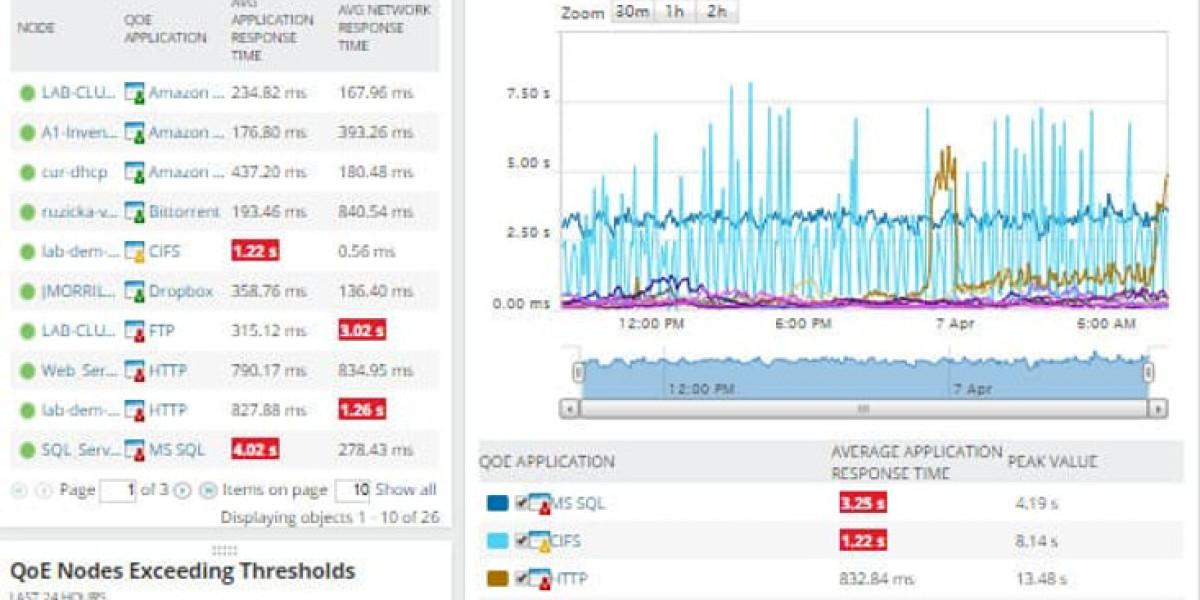Image resolution: width=1200 pixels, height=600 pixels.
Task: Jump to last page using arrow icon
Action: click(208, 490)
